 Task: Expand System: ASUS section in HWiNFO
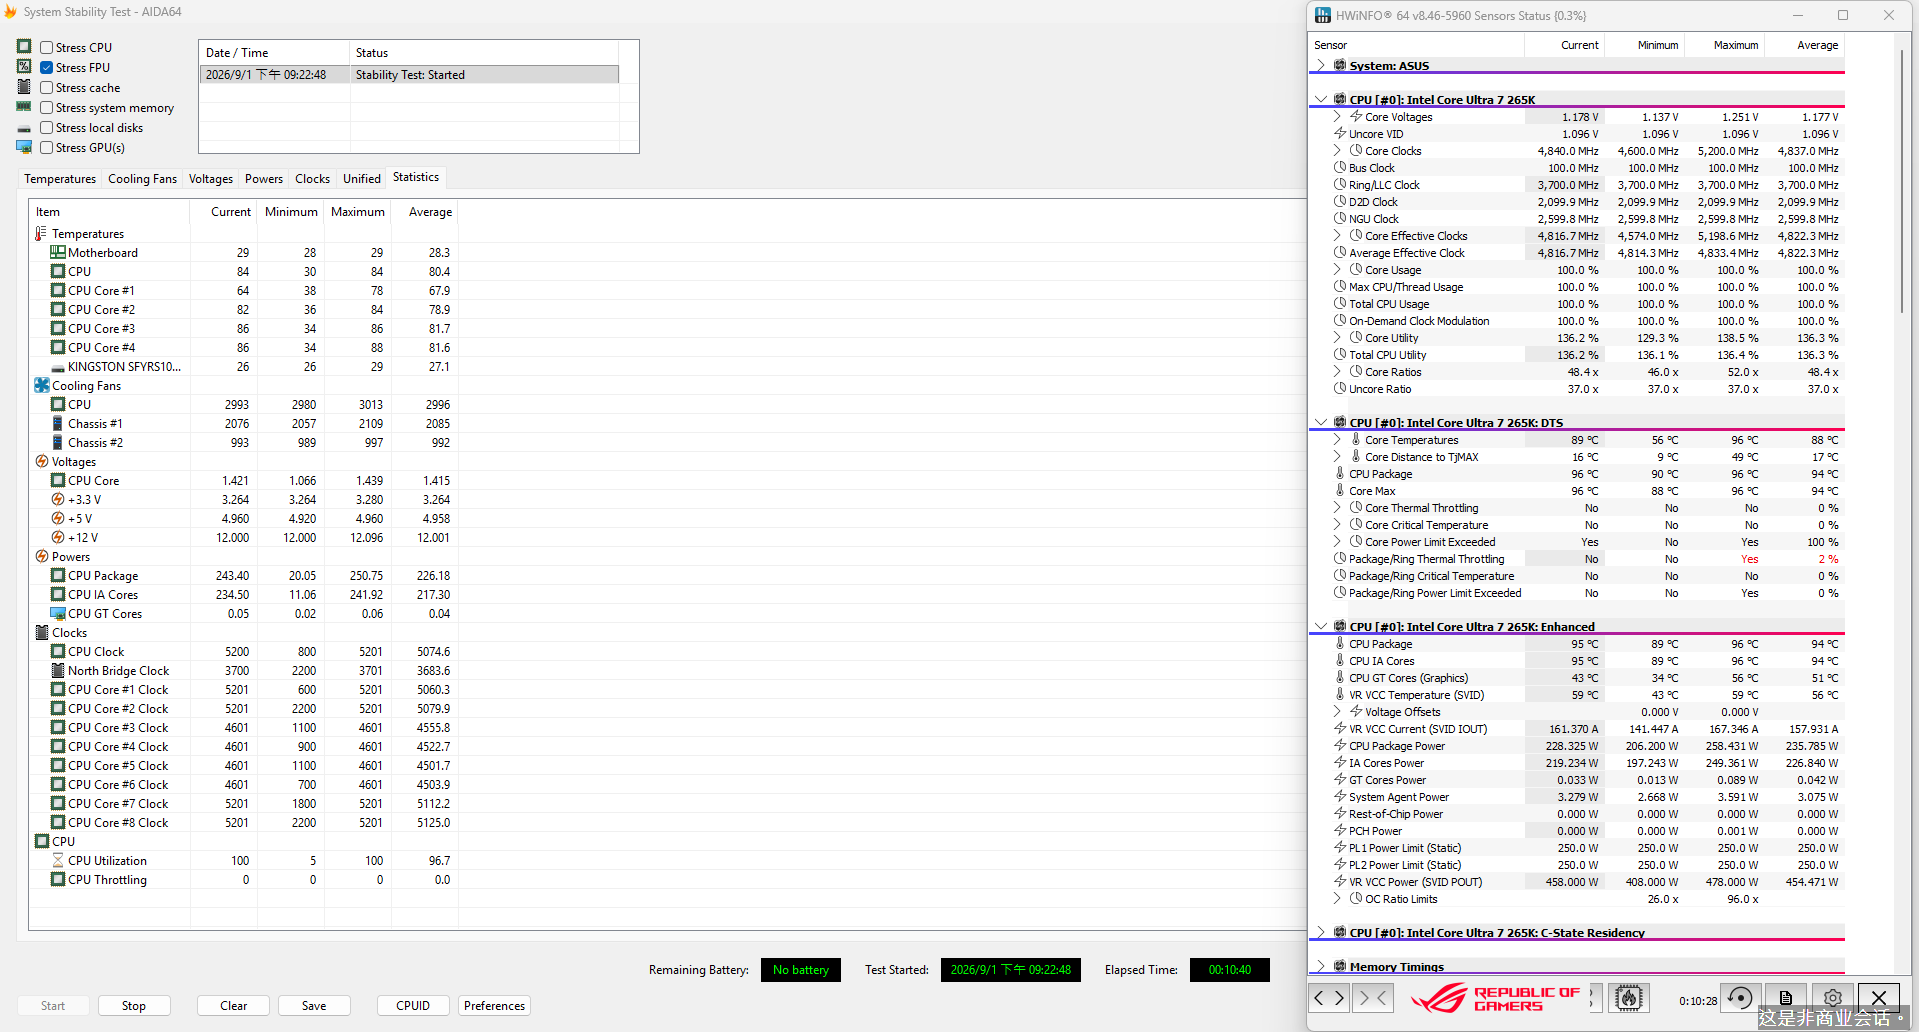pos(1321,65)
